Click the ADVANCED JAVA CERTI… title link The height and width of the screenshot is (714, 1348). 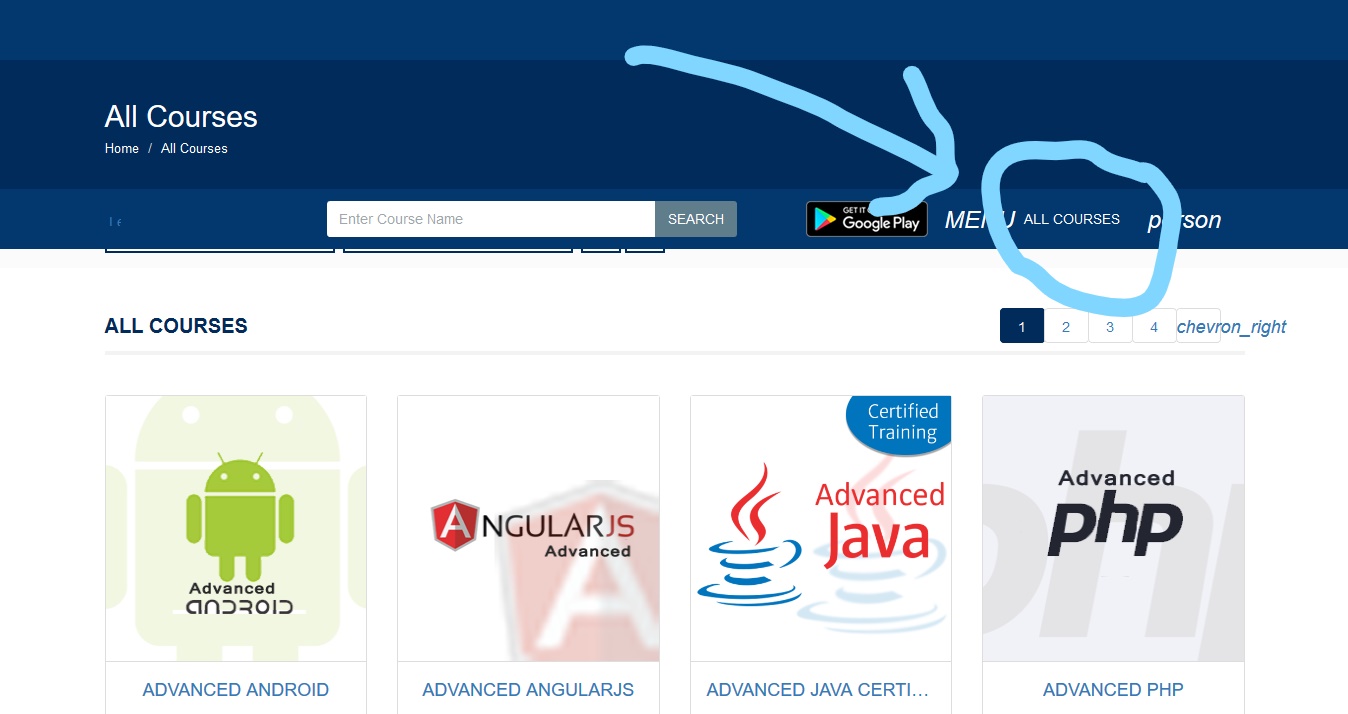pos(818,690)
